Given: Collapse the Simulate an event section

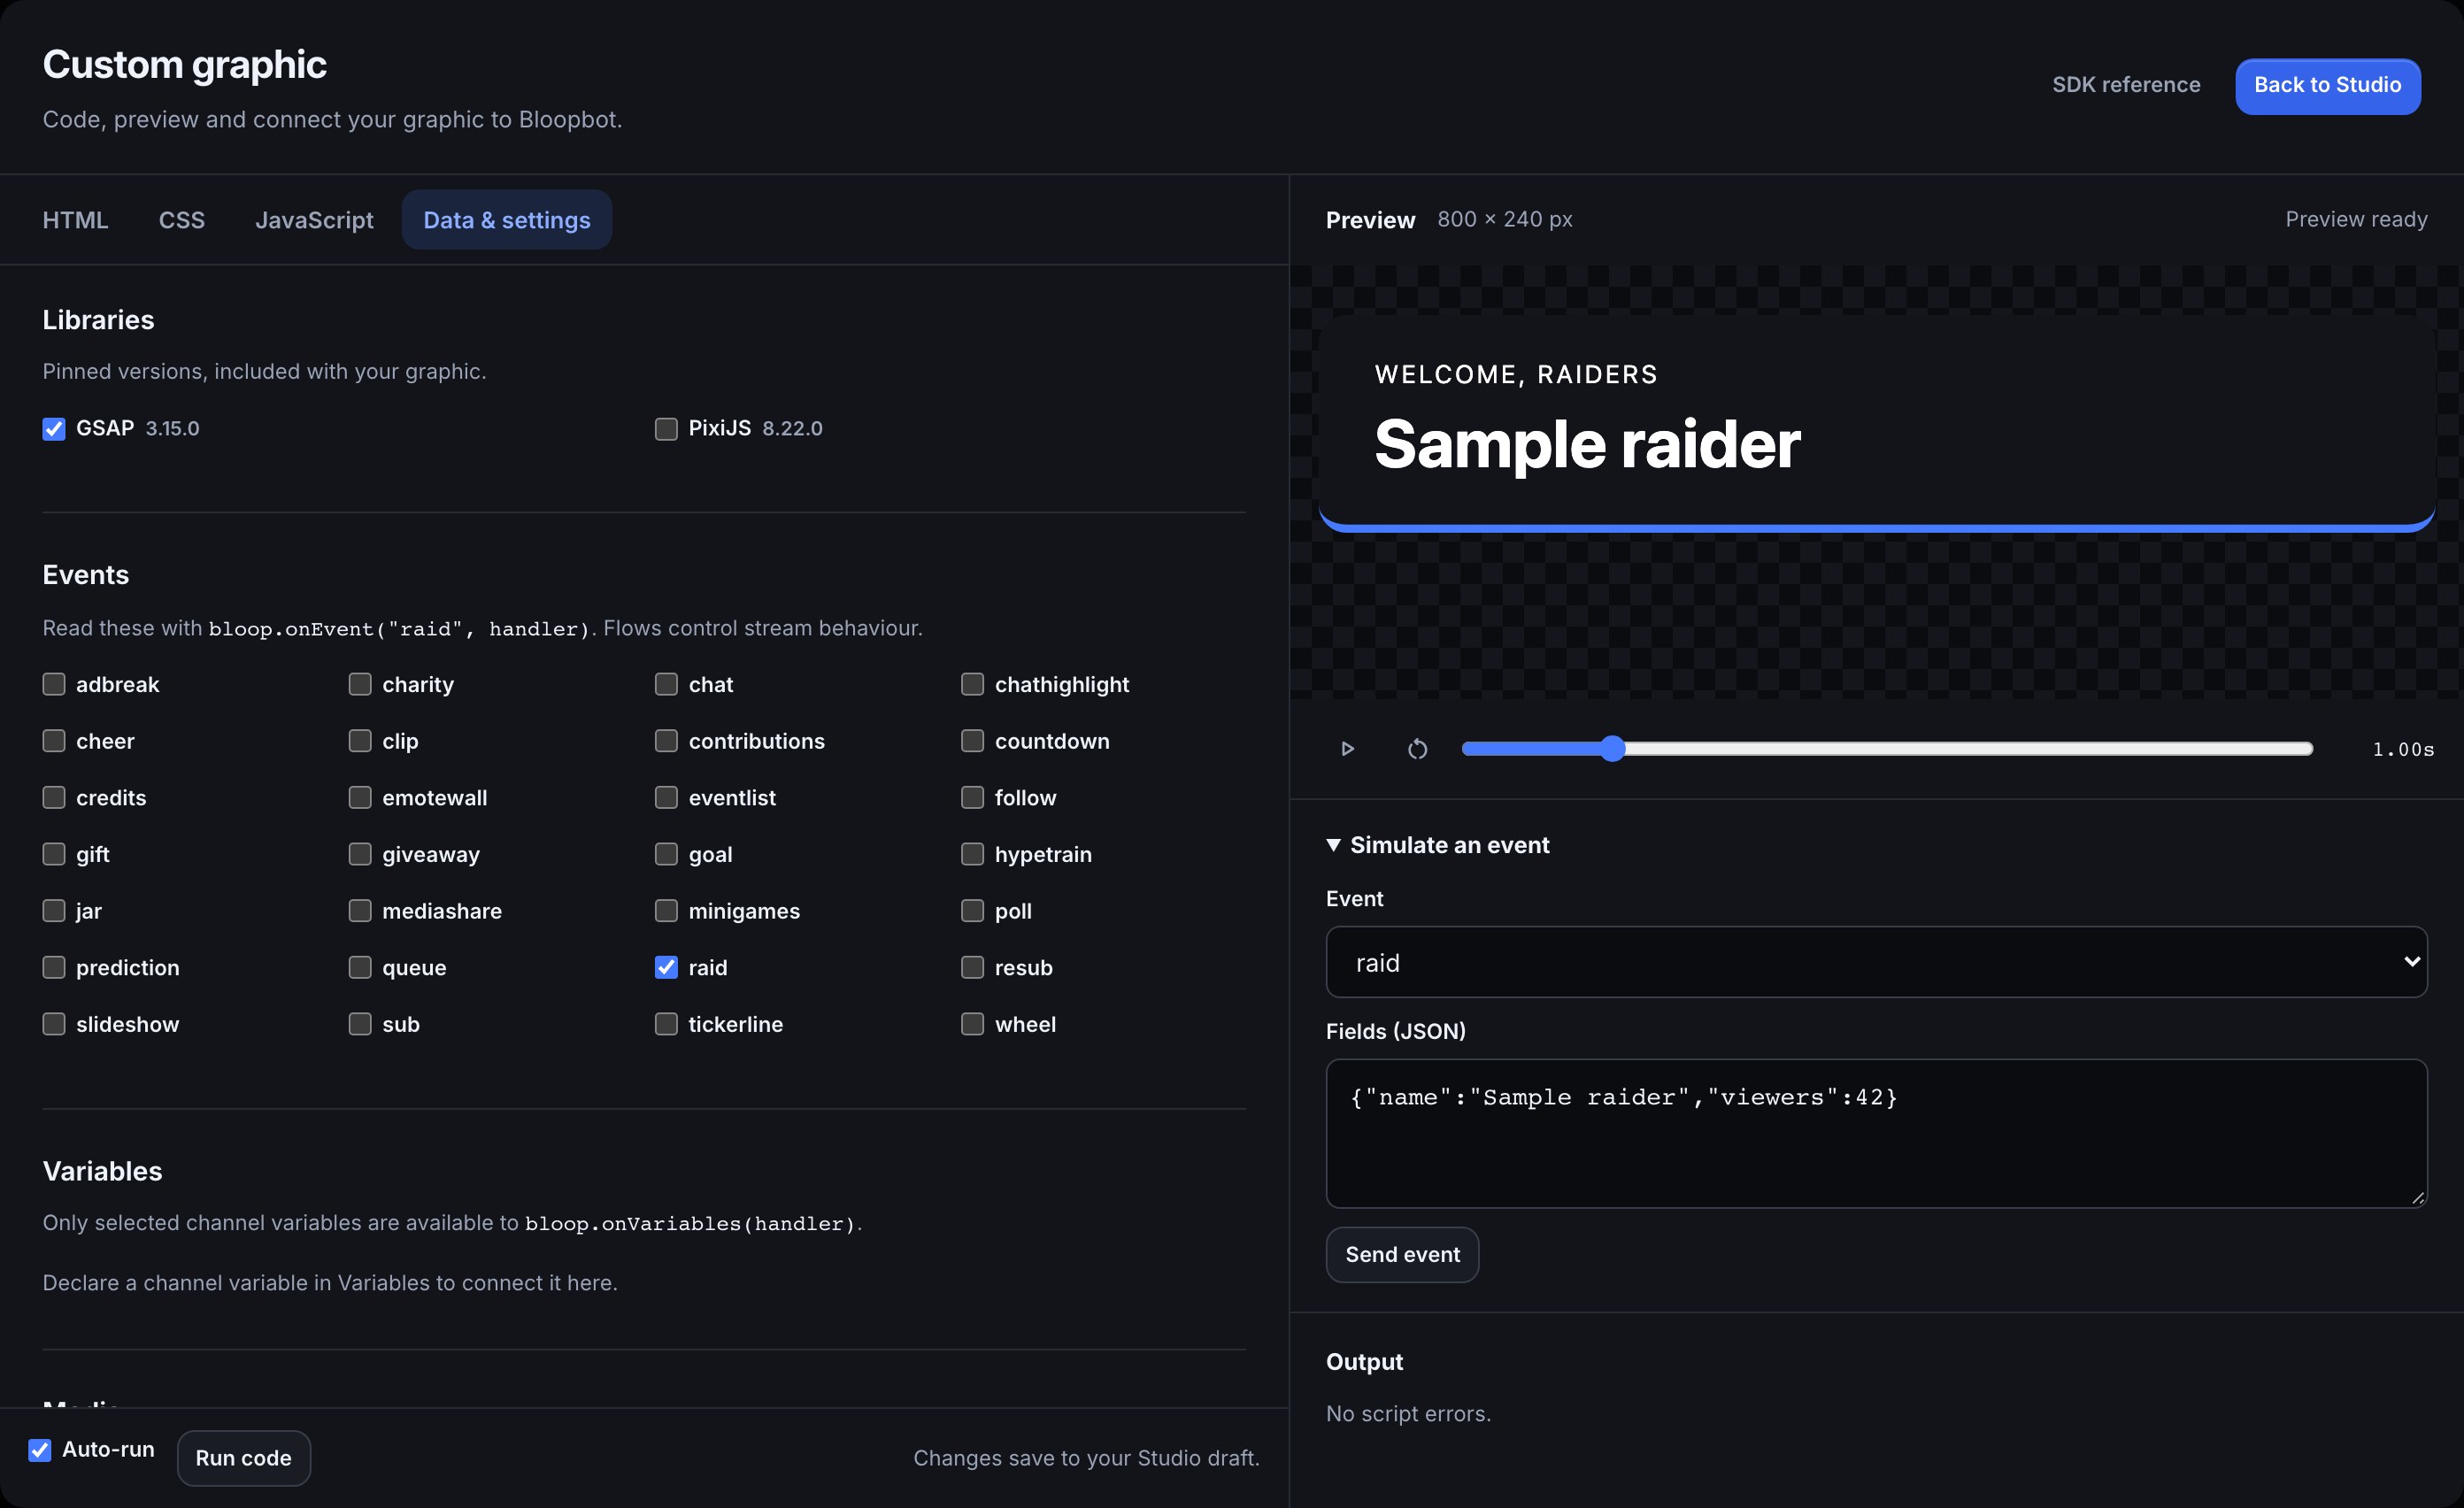Looking at the screenshot, I should pyautogui.click(x=1437, y=845).
